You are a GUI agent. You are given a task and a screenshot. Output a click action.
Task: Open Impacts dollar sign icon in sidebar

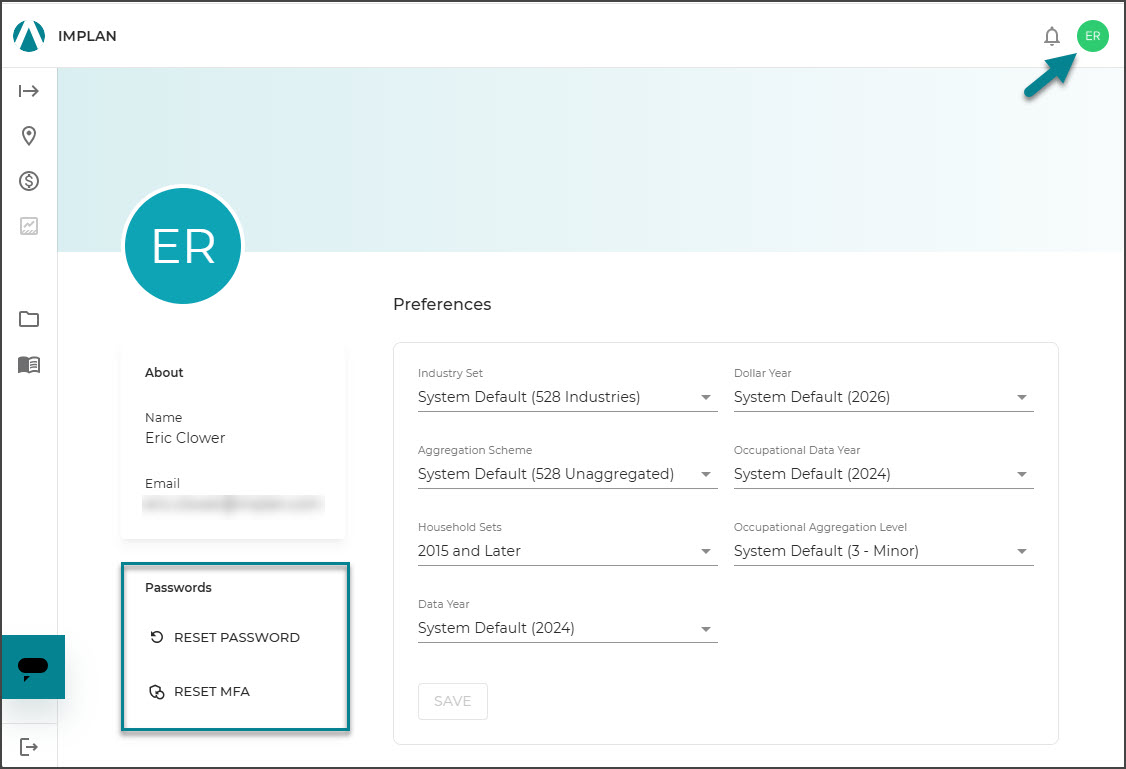(x=29, y=181)
